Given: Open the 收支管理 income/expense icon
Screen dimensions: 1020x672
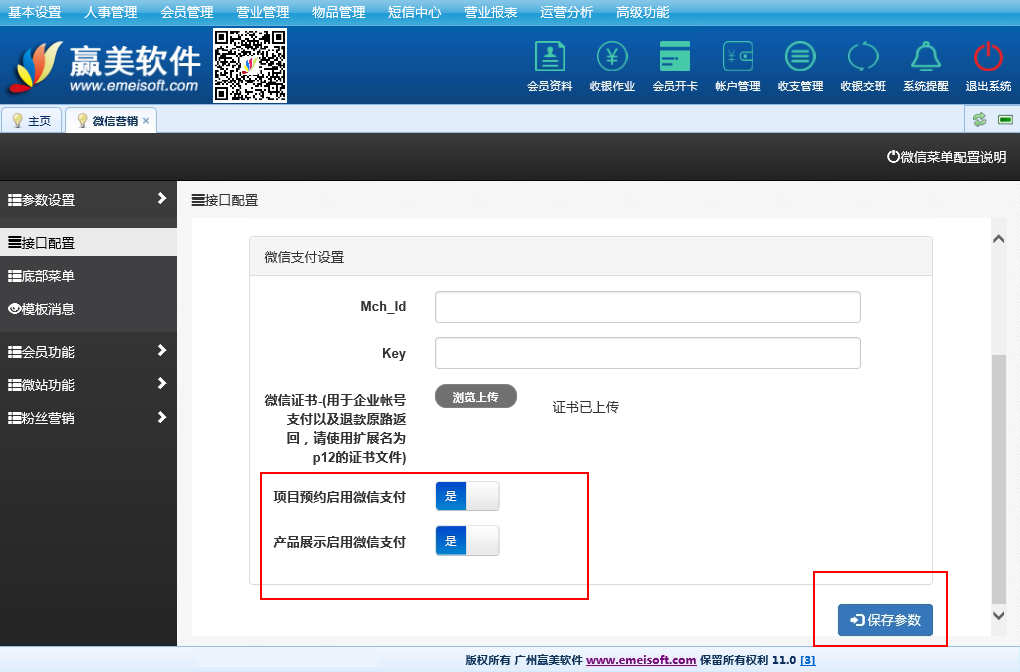Looking at the screenshot, I should (800, 66).
